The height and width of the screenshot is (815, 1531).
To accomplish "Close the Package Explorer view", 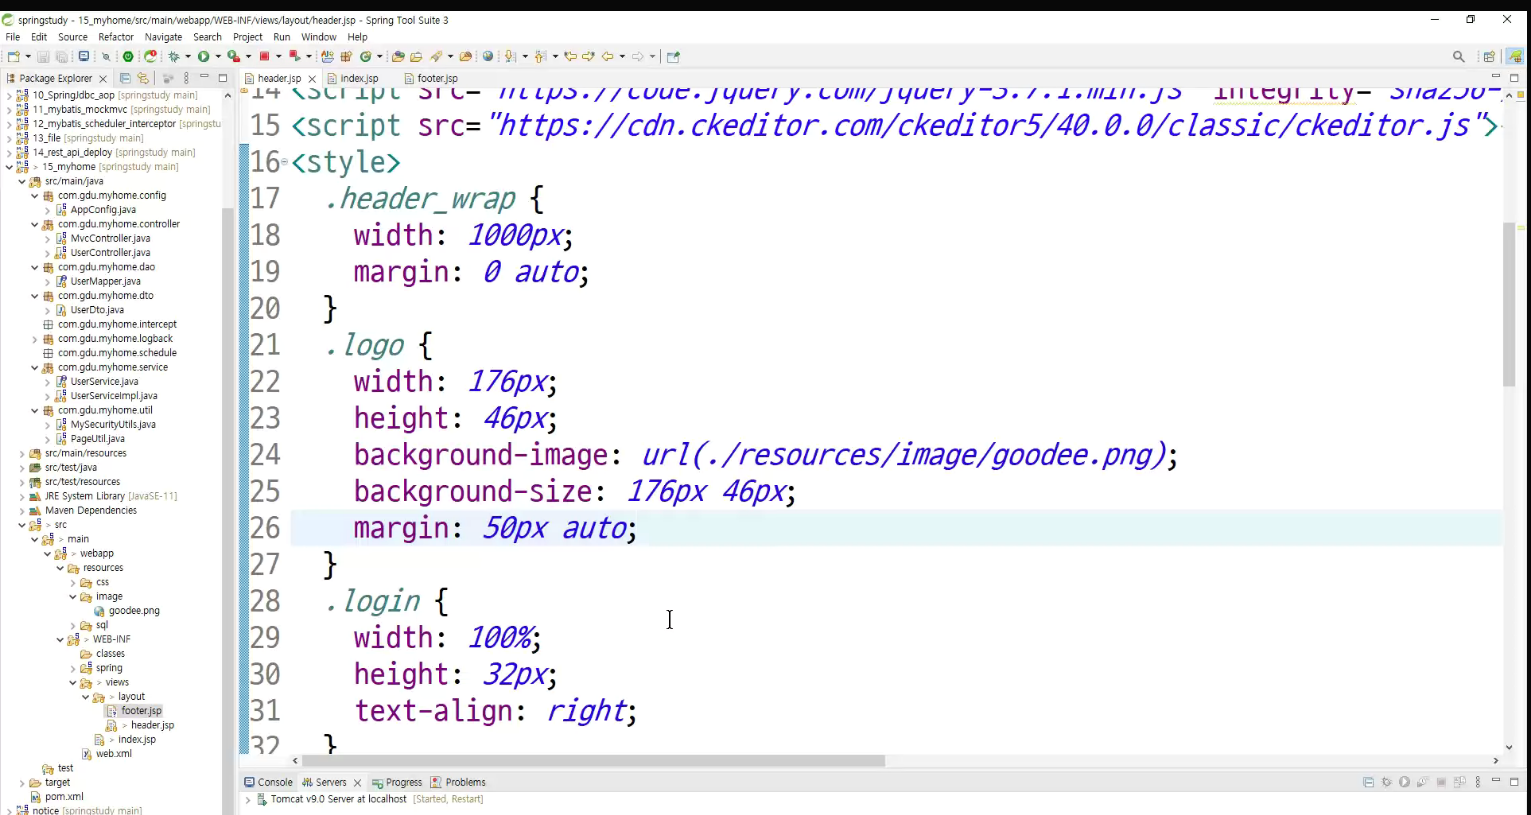I will click(103, 79).
